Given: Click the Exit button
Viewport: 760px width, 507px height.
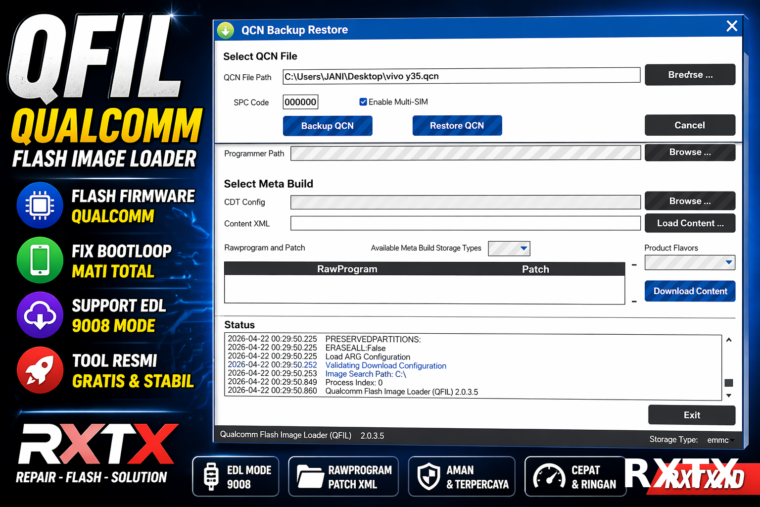Looking at the screenshot, I should pos(692,415).
